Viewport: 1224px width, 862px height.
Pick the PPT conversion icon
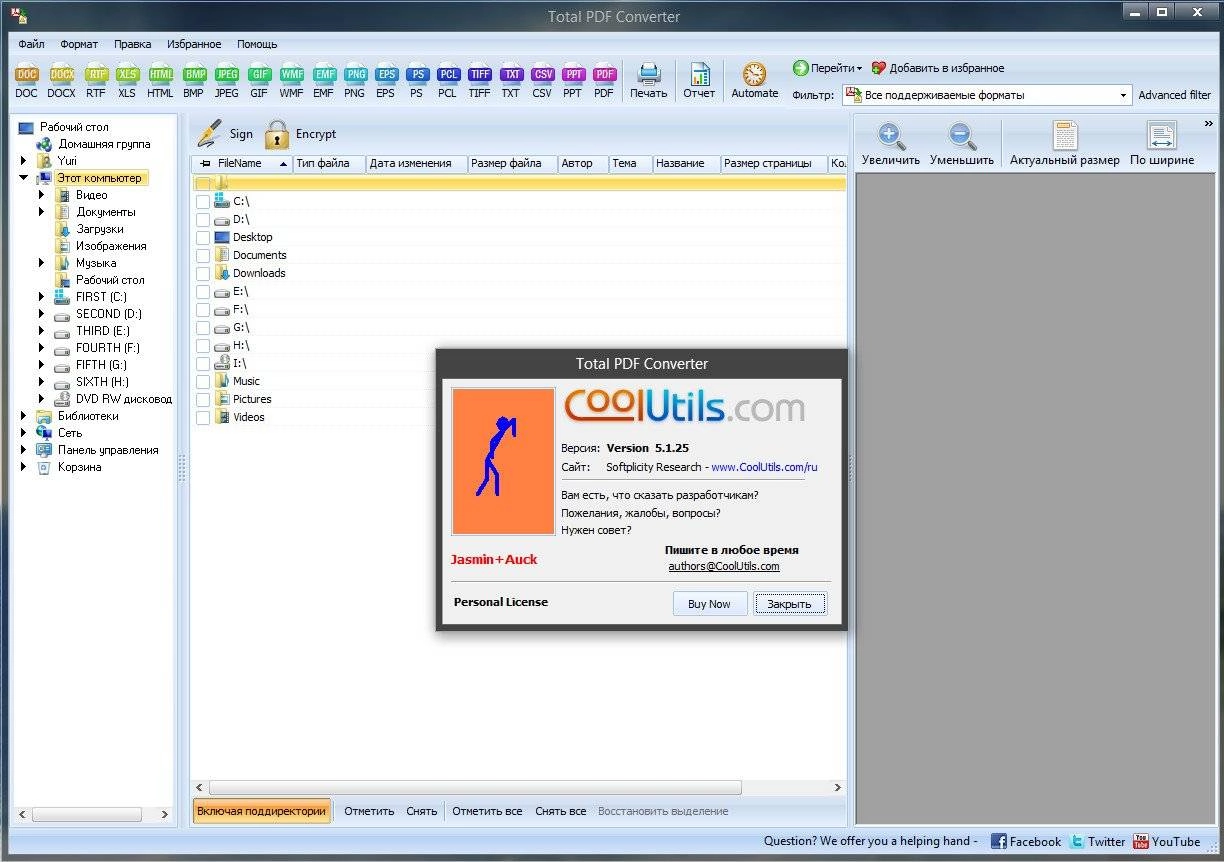point(573,80)
